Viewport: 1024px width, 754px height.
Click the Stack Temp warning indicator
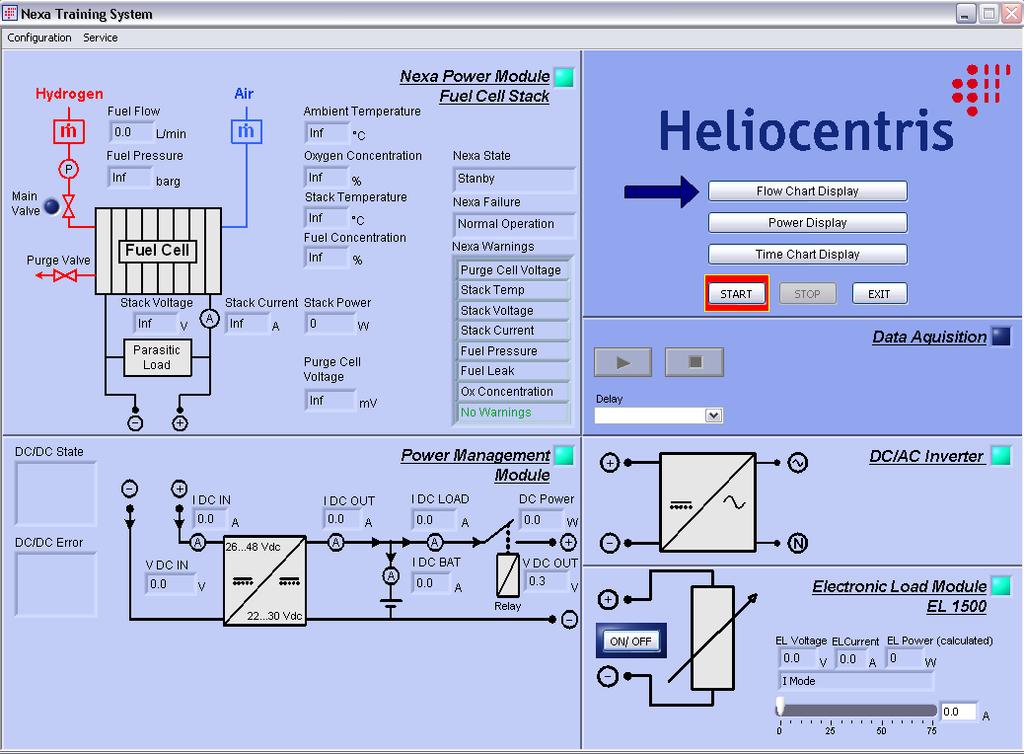pos(511,290)
